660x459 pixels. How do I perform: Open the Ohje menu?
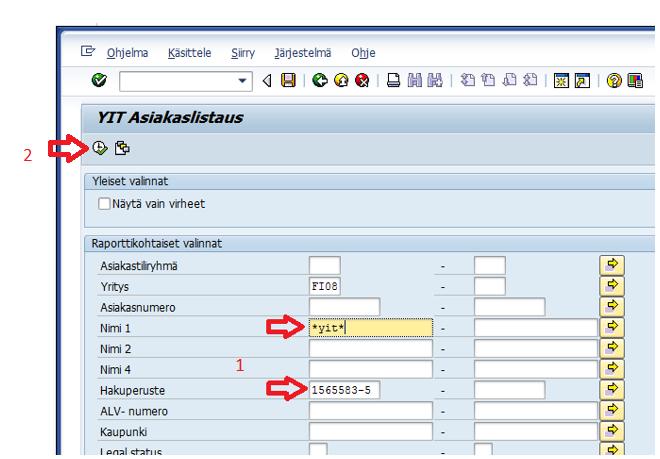pos(363,53)
